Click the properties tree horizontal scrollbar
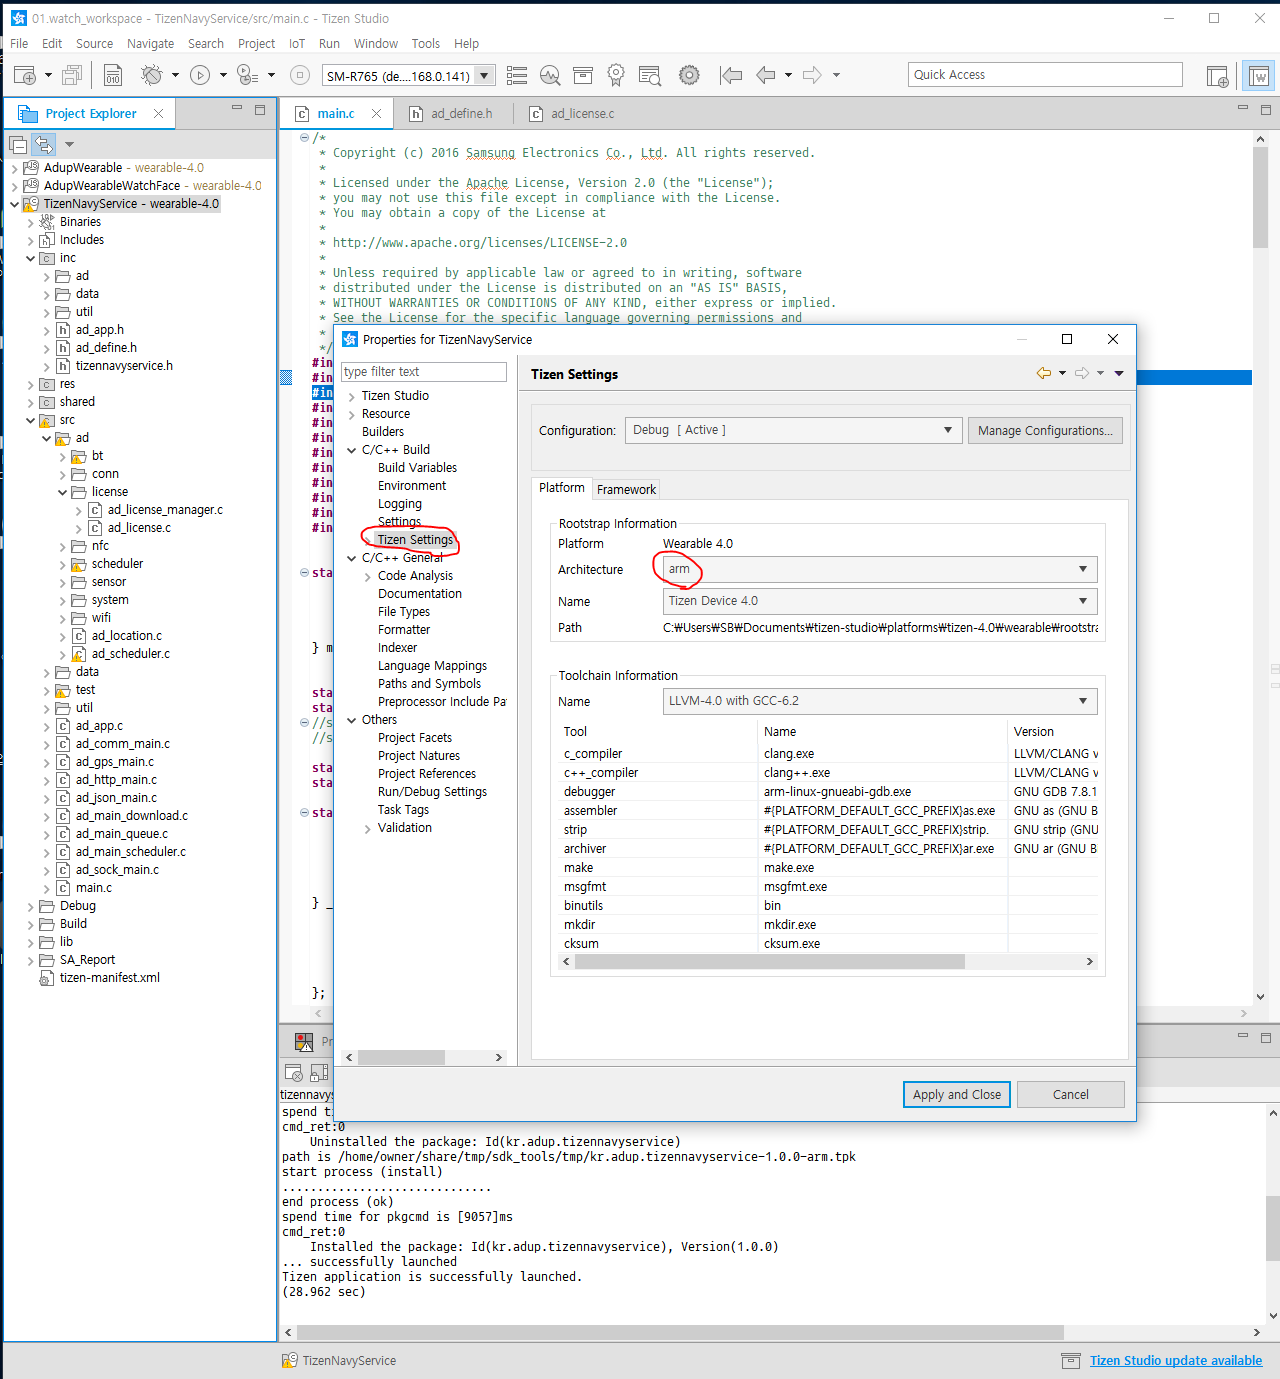 [x=402, y=1057]
